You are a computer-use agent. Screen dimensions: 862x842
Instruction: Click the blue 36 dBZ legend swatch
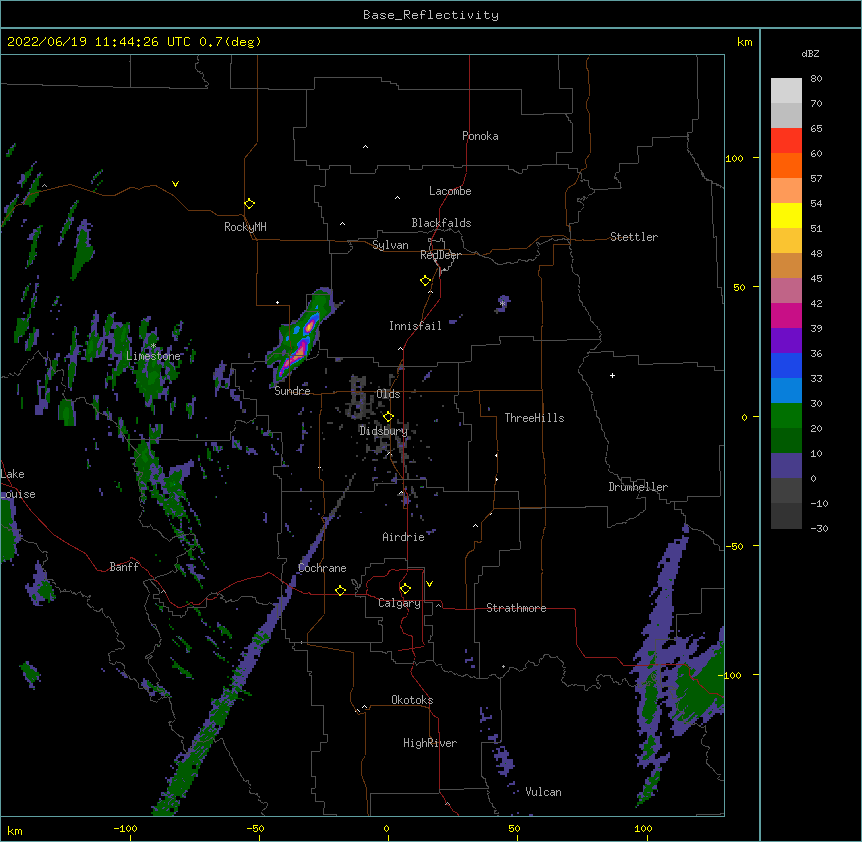point(786,365)
